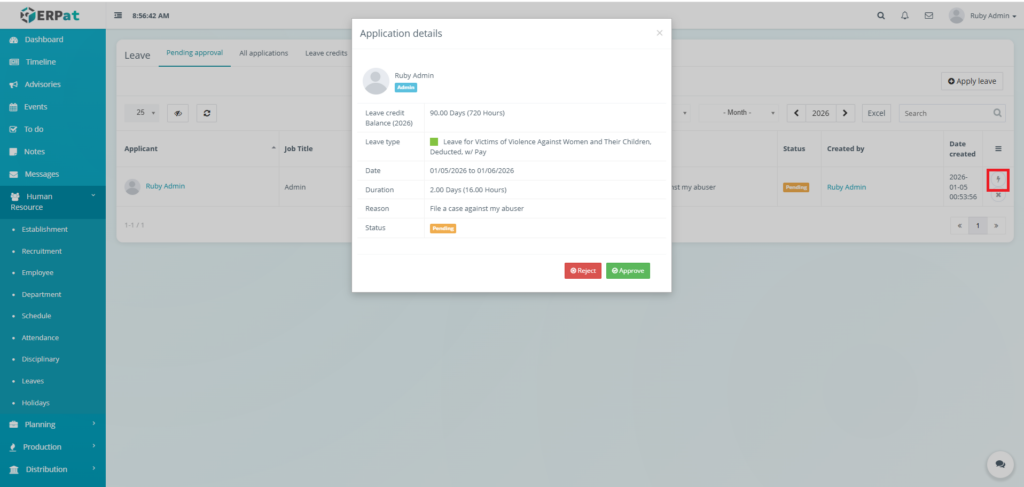Switch to the Leave credits tab
Viewport: 1024px width, 487px height.
[x=326, y=53]
